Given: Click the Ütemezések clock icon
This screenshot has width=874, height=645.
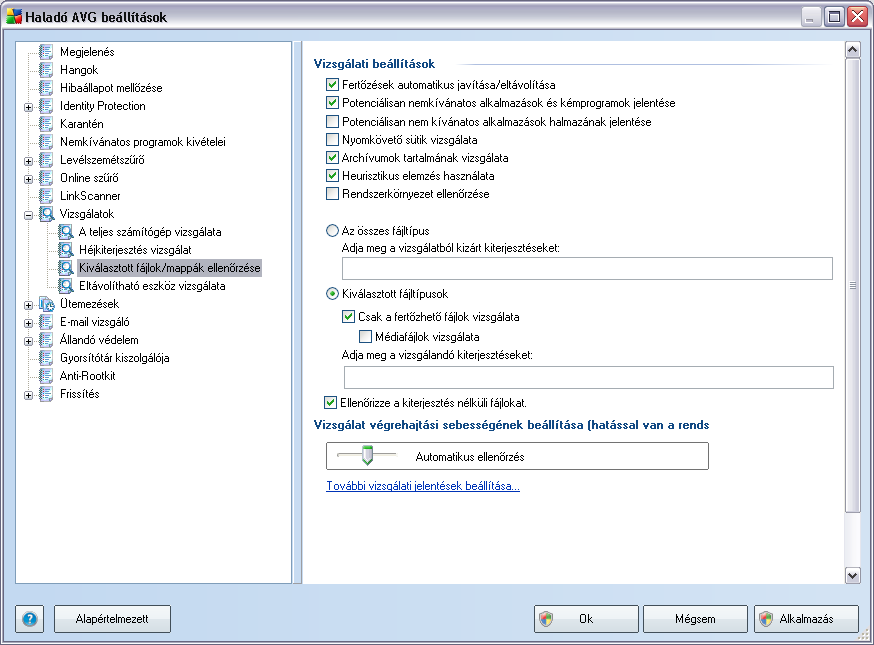Looking at the screenshot, I should pos(46,304).
